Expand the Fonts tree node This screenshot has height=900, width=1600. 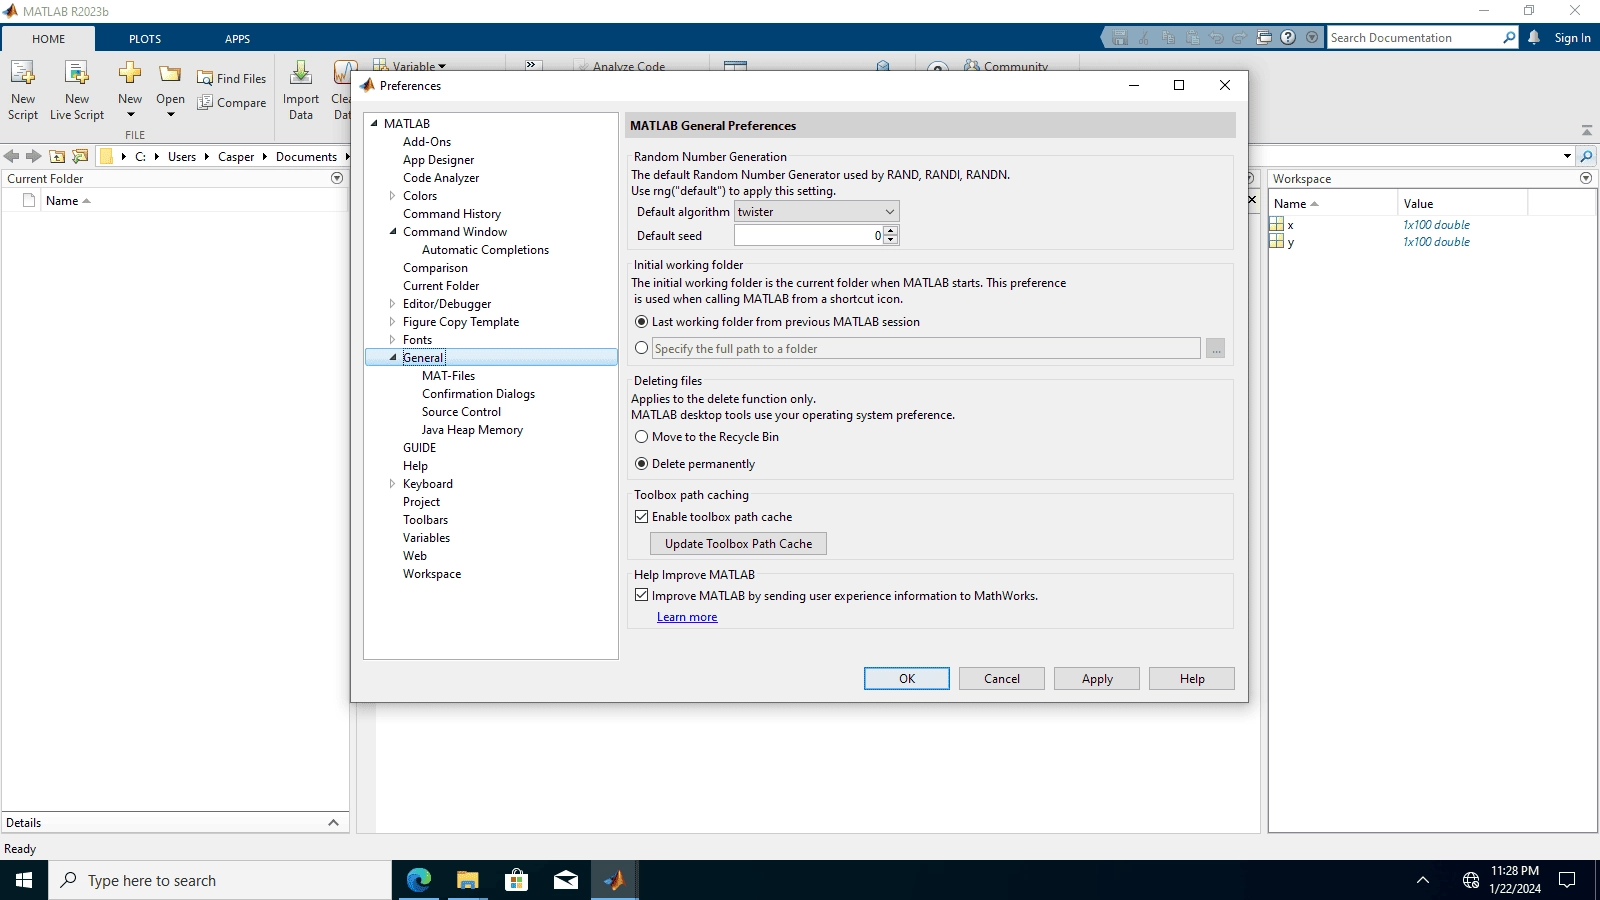(392, 340)
